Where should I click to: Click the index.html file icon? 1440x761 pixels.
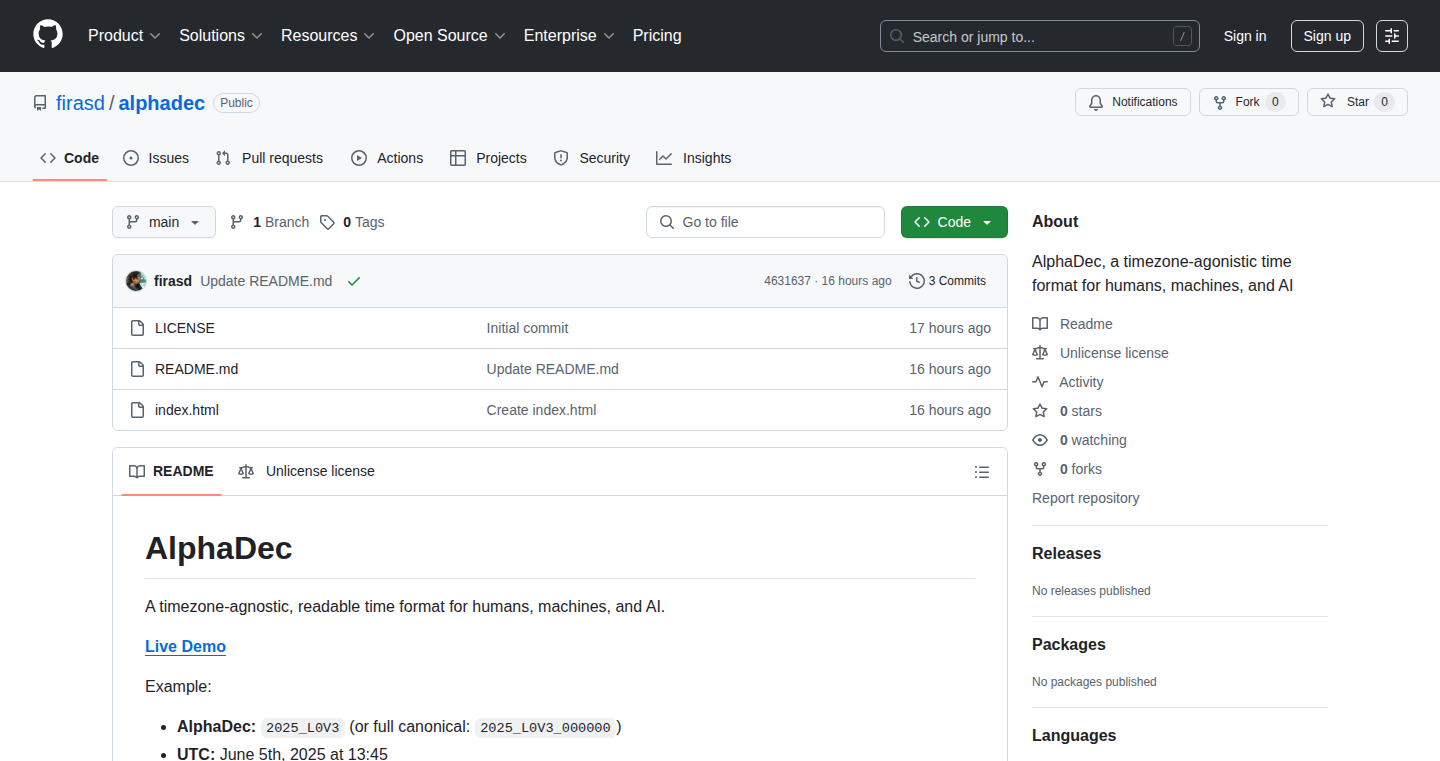[138, 410]
